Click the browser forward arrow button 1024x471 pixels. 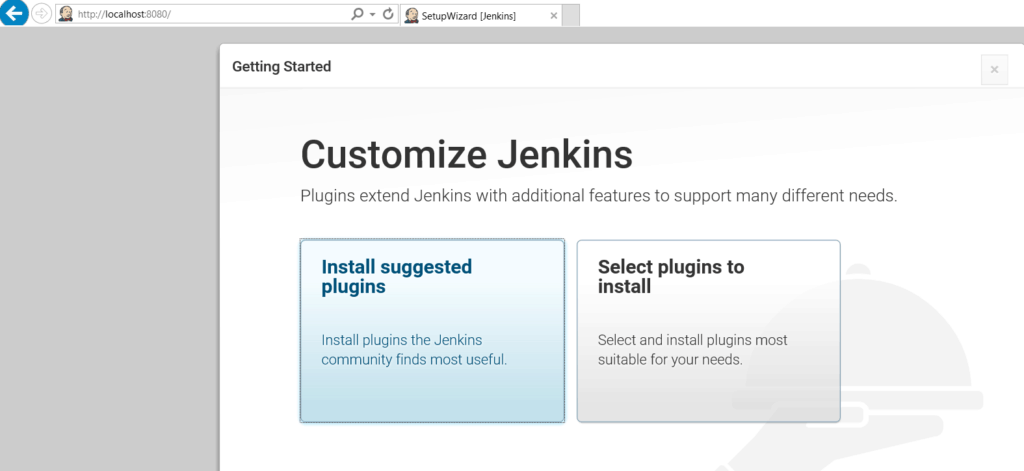pos(41,14)
